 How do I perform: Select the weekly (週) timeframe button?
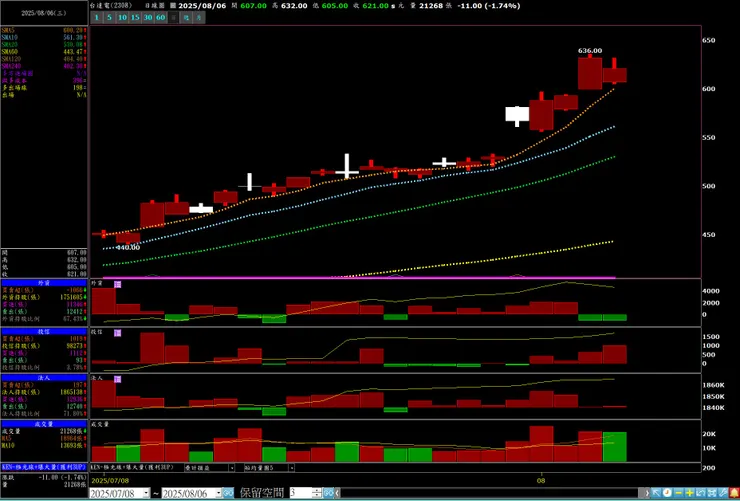click(186, 18)
